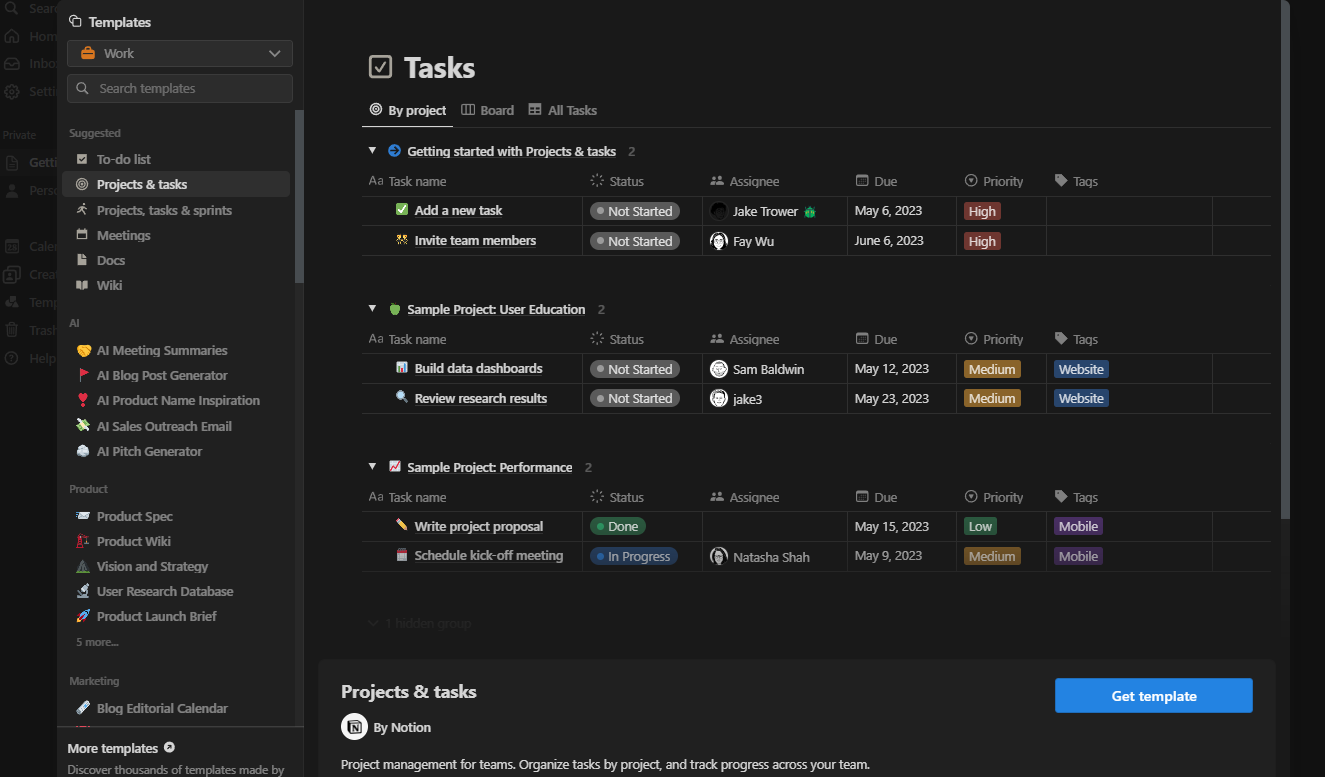Switch to the Board view tab
This screenshot has width=1325, height=777.
pos(487,110)
